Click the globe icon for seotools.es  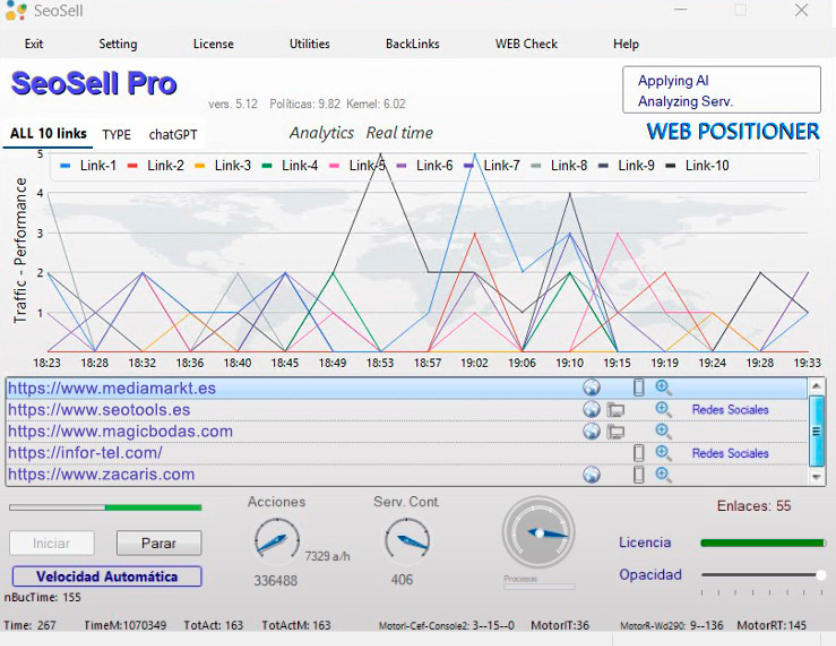(591, 409)
